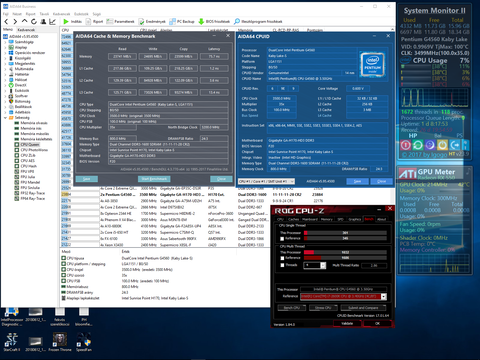This screenshot has height=360, width=480.
Task: Open the Memory tab in ROG CPU-Z
Action: (x=327, y=219)
